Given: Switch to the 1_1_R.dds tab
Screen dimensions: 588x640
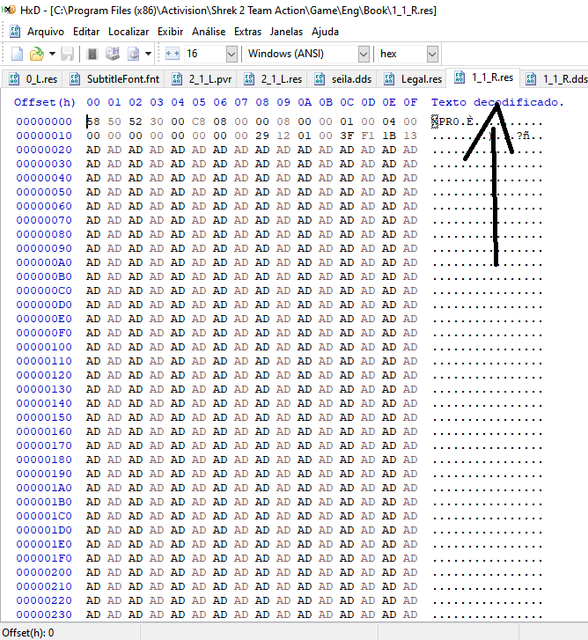Looking at the screenshot, I should pyautogui.click(x=556, y=79).
